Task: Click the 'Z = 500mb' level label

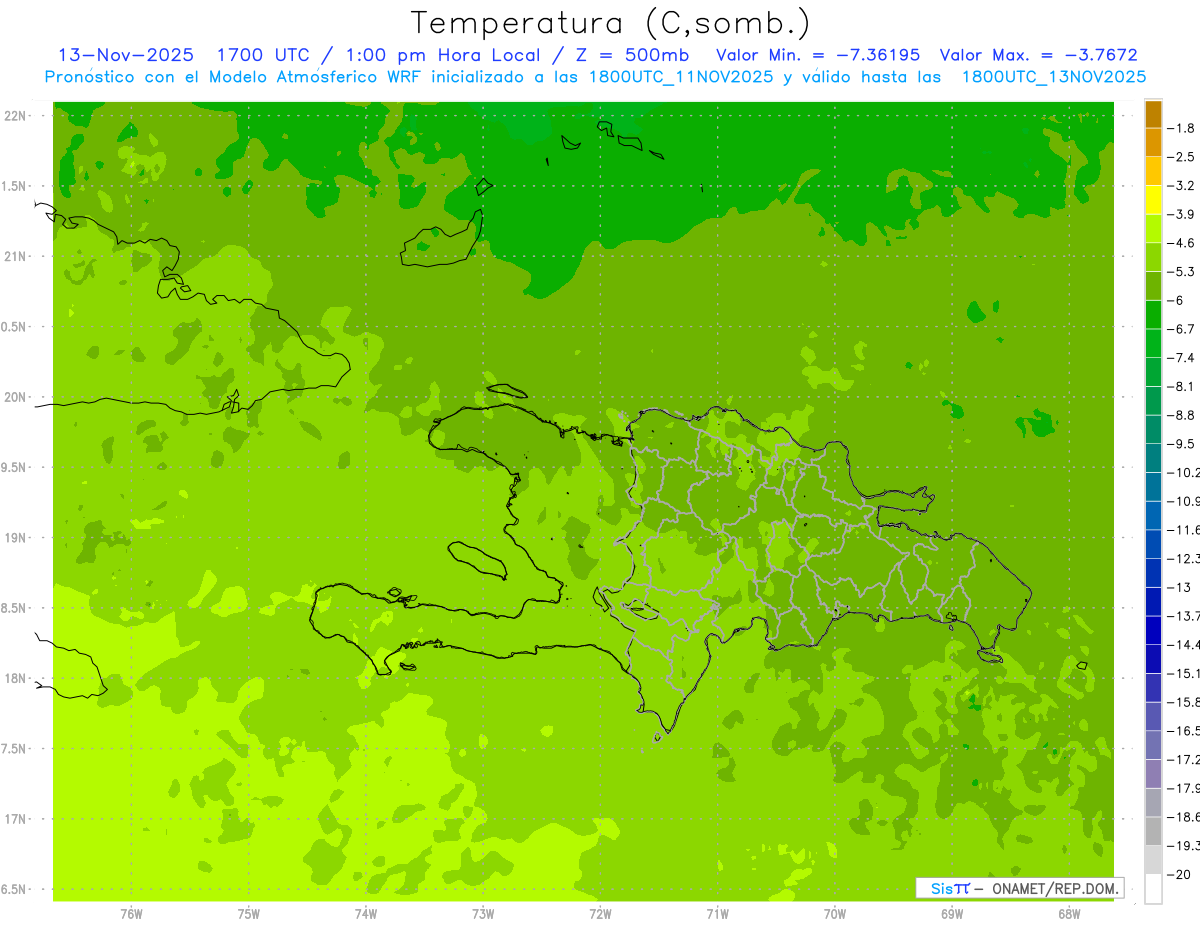Action: click(631, 55)
